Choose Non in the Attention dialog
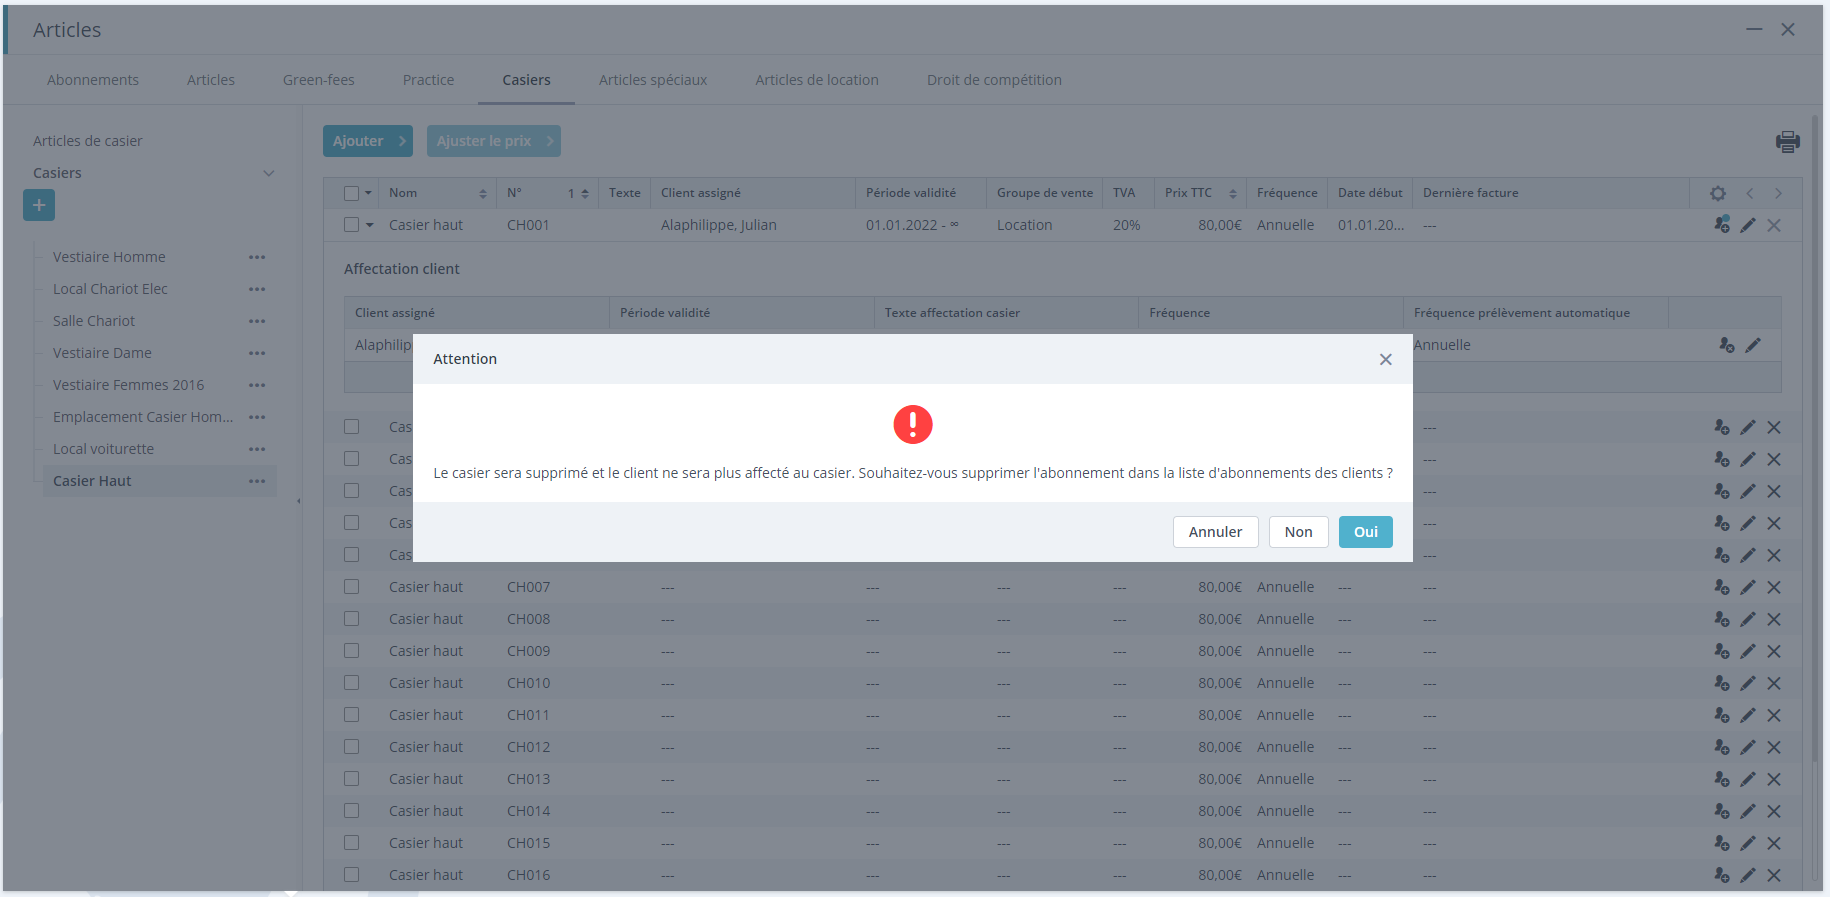The width and height of the screenshot is (1830, 897). (x=1298, y=532)
